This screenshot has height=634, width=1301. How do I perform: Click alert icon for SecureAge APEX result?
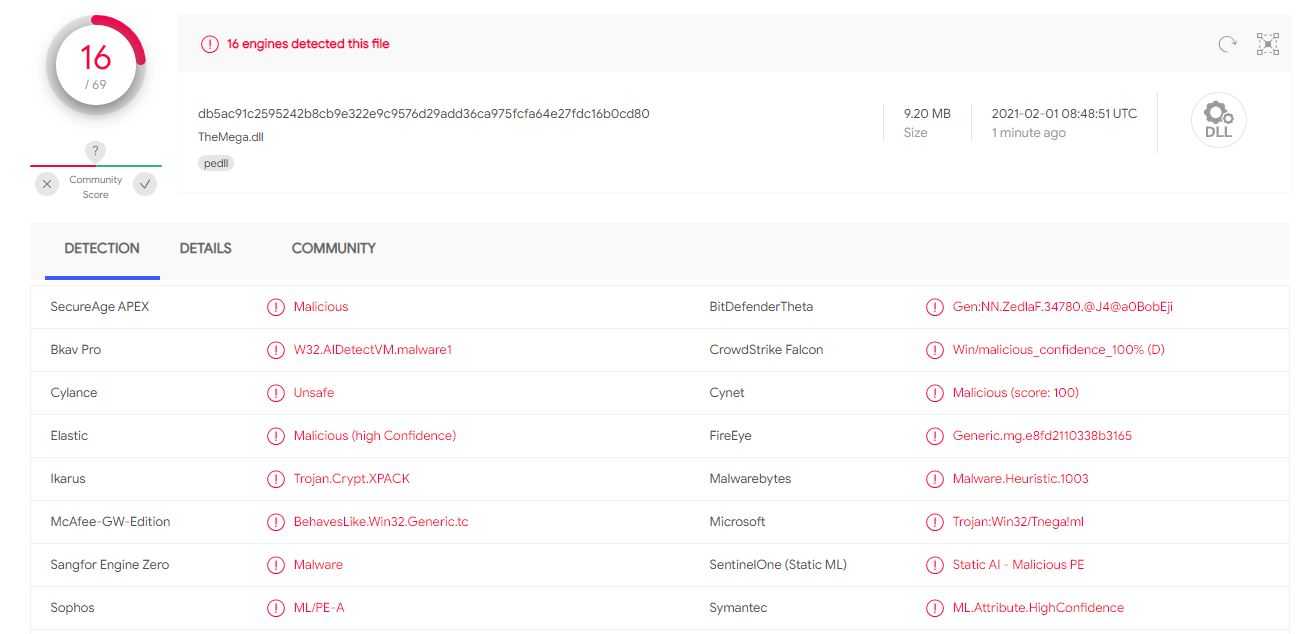[x=276, y=307]
